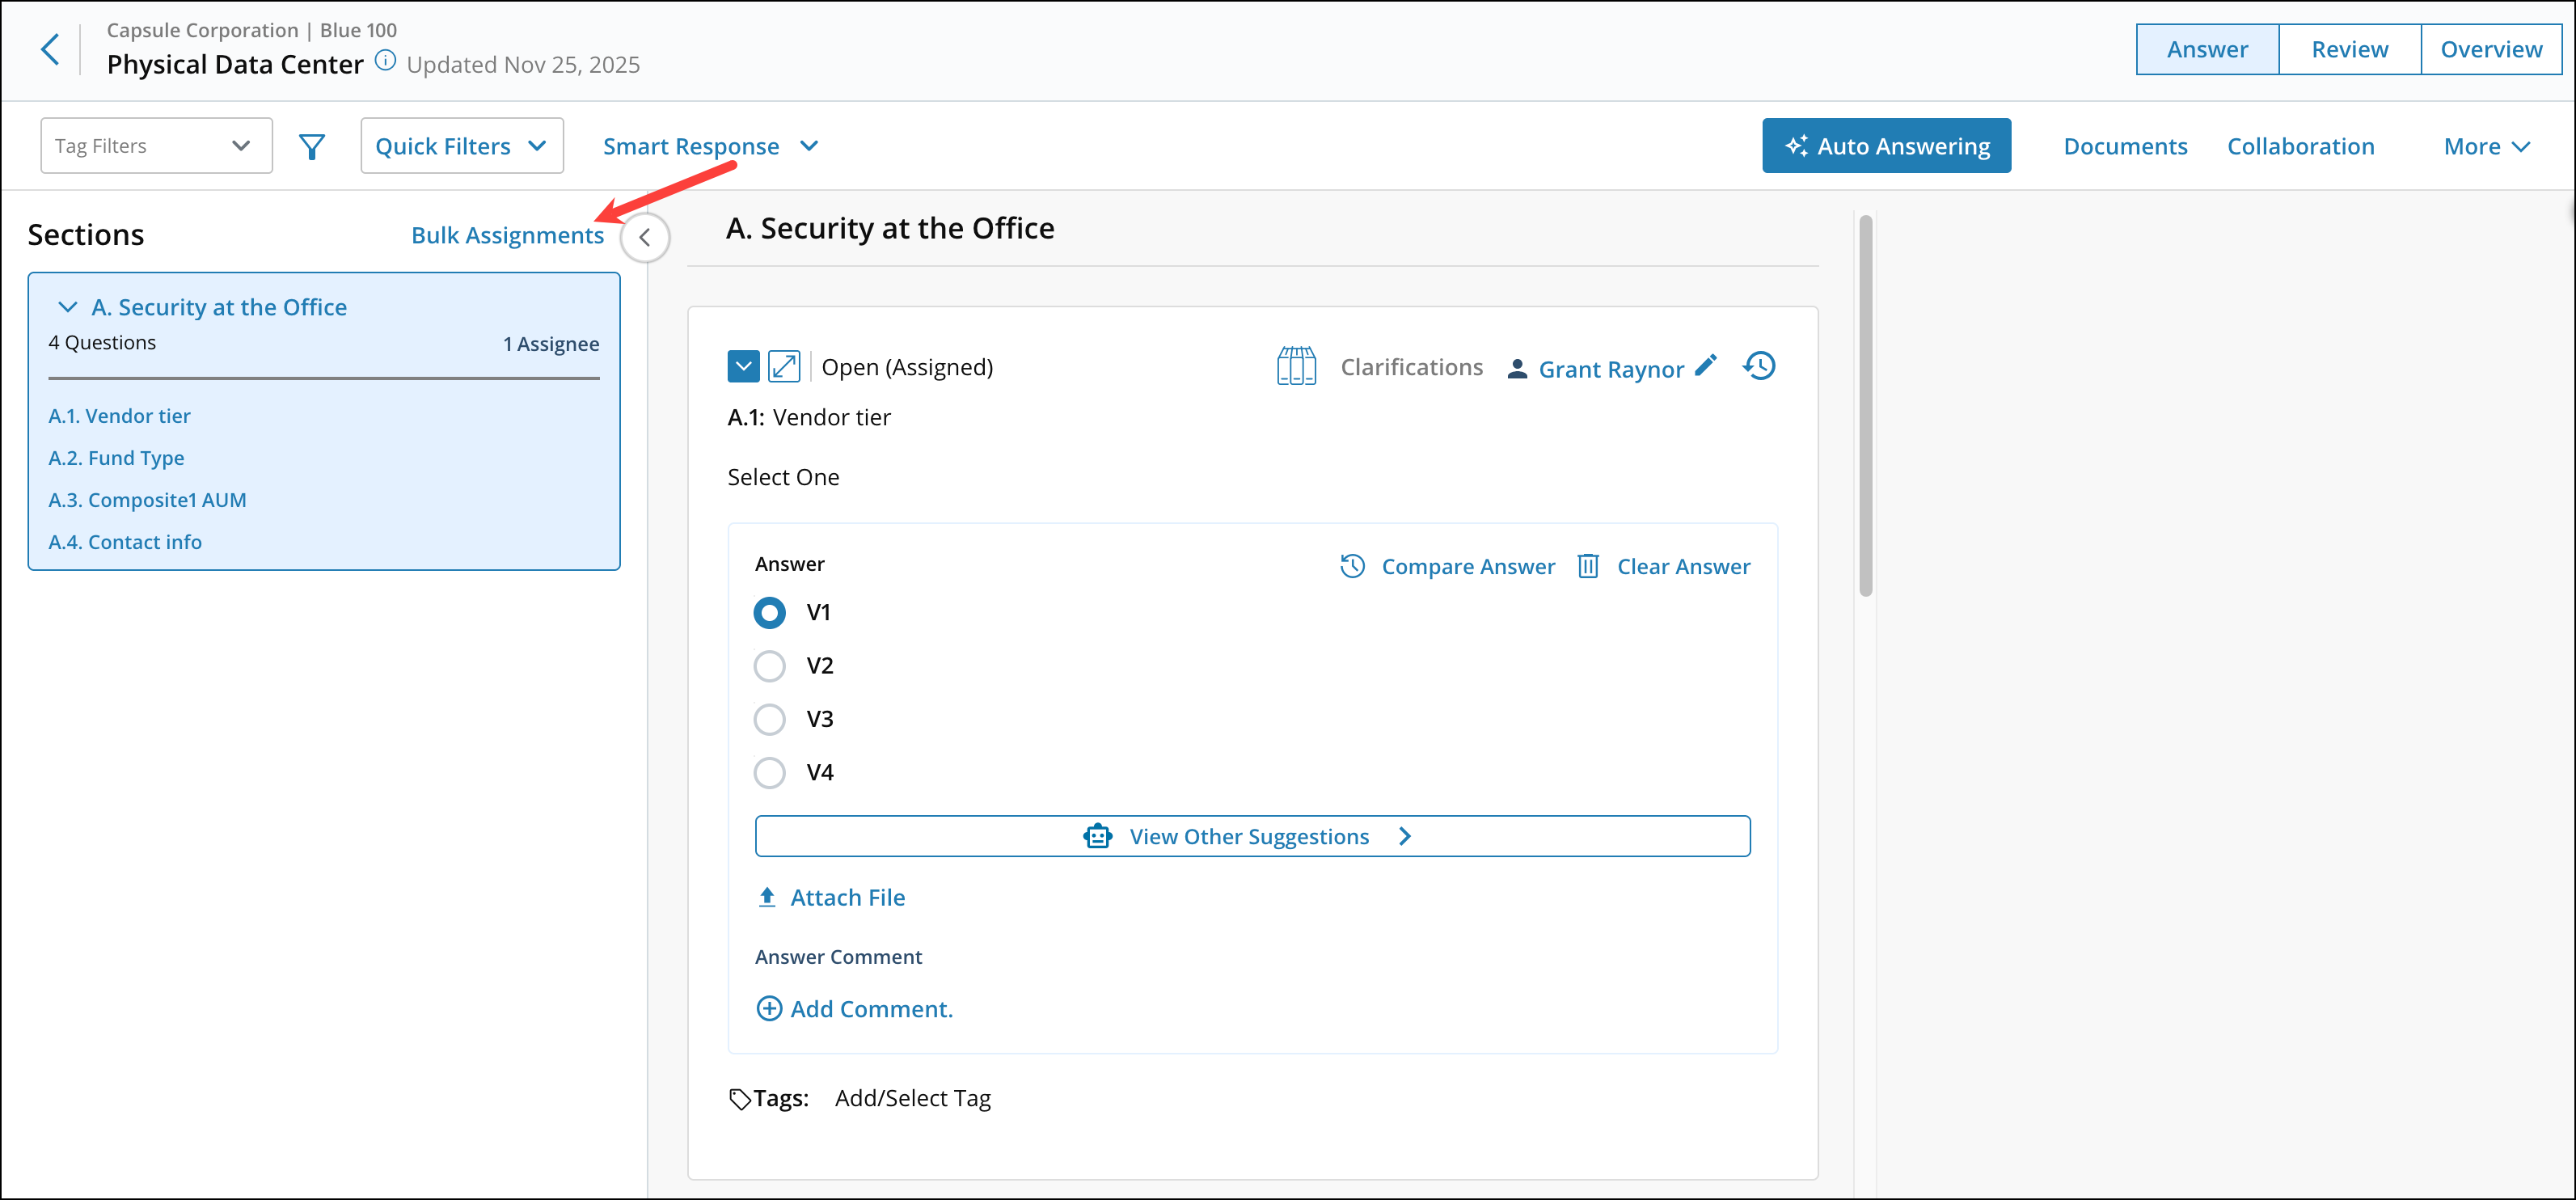Open the question history clock icon
Screen dimensions: 2576x1200
pyautogui.click(x=1759, y=366)
